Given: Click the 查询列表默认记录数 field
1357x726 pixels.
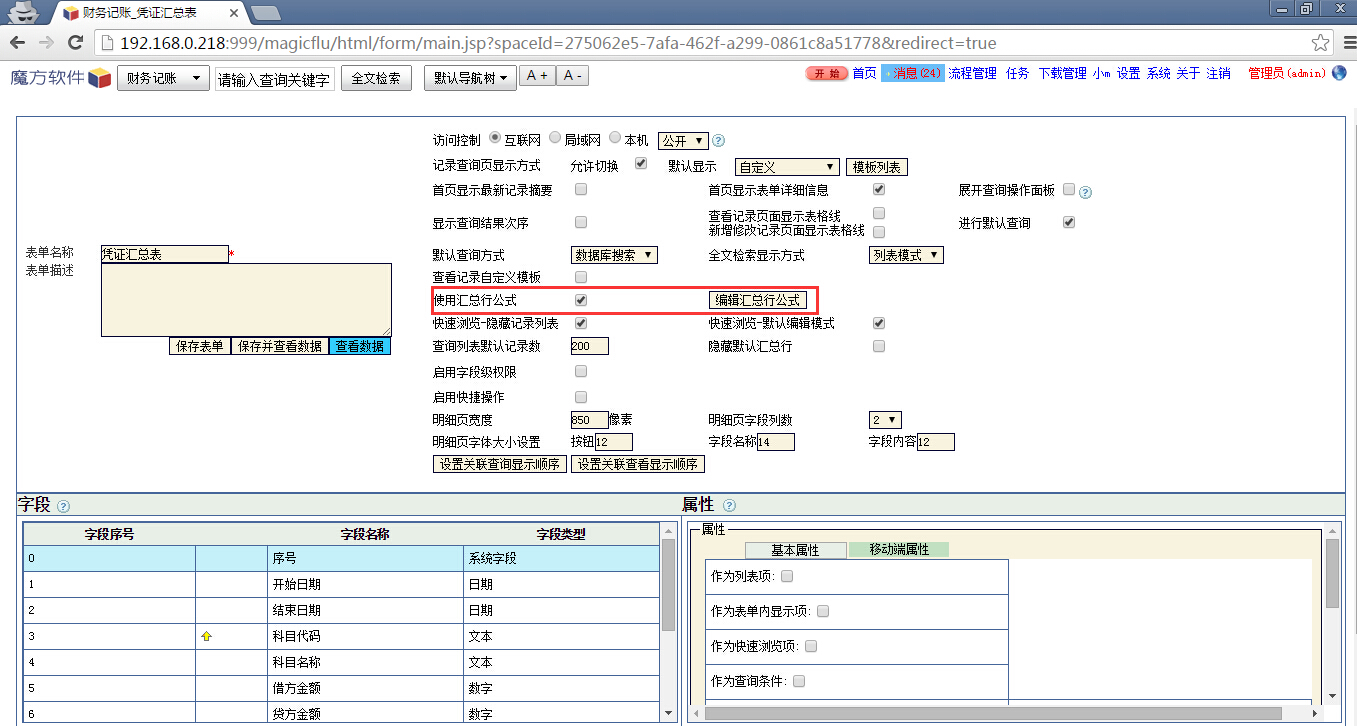Looking at the screenshot, I should [x=589, y=346].
